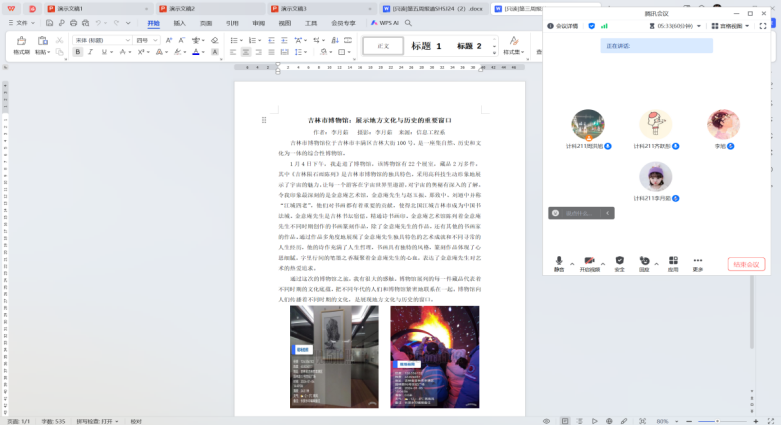The height and width of the screenshot is (425, 782).
Task: Expand the audio options arrow beside 静音
Action: click(x=572, y=261)
